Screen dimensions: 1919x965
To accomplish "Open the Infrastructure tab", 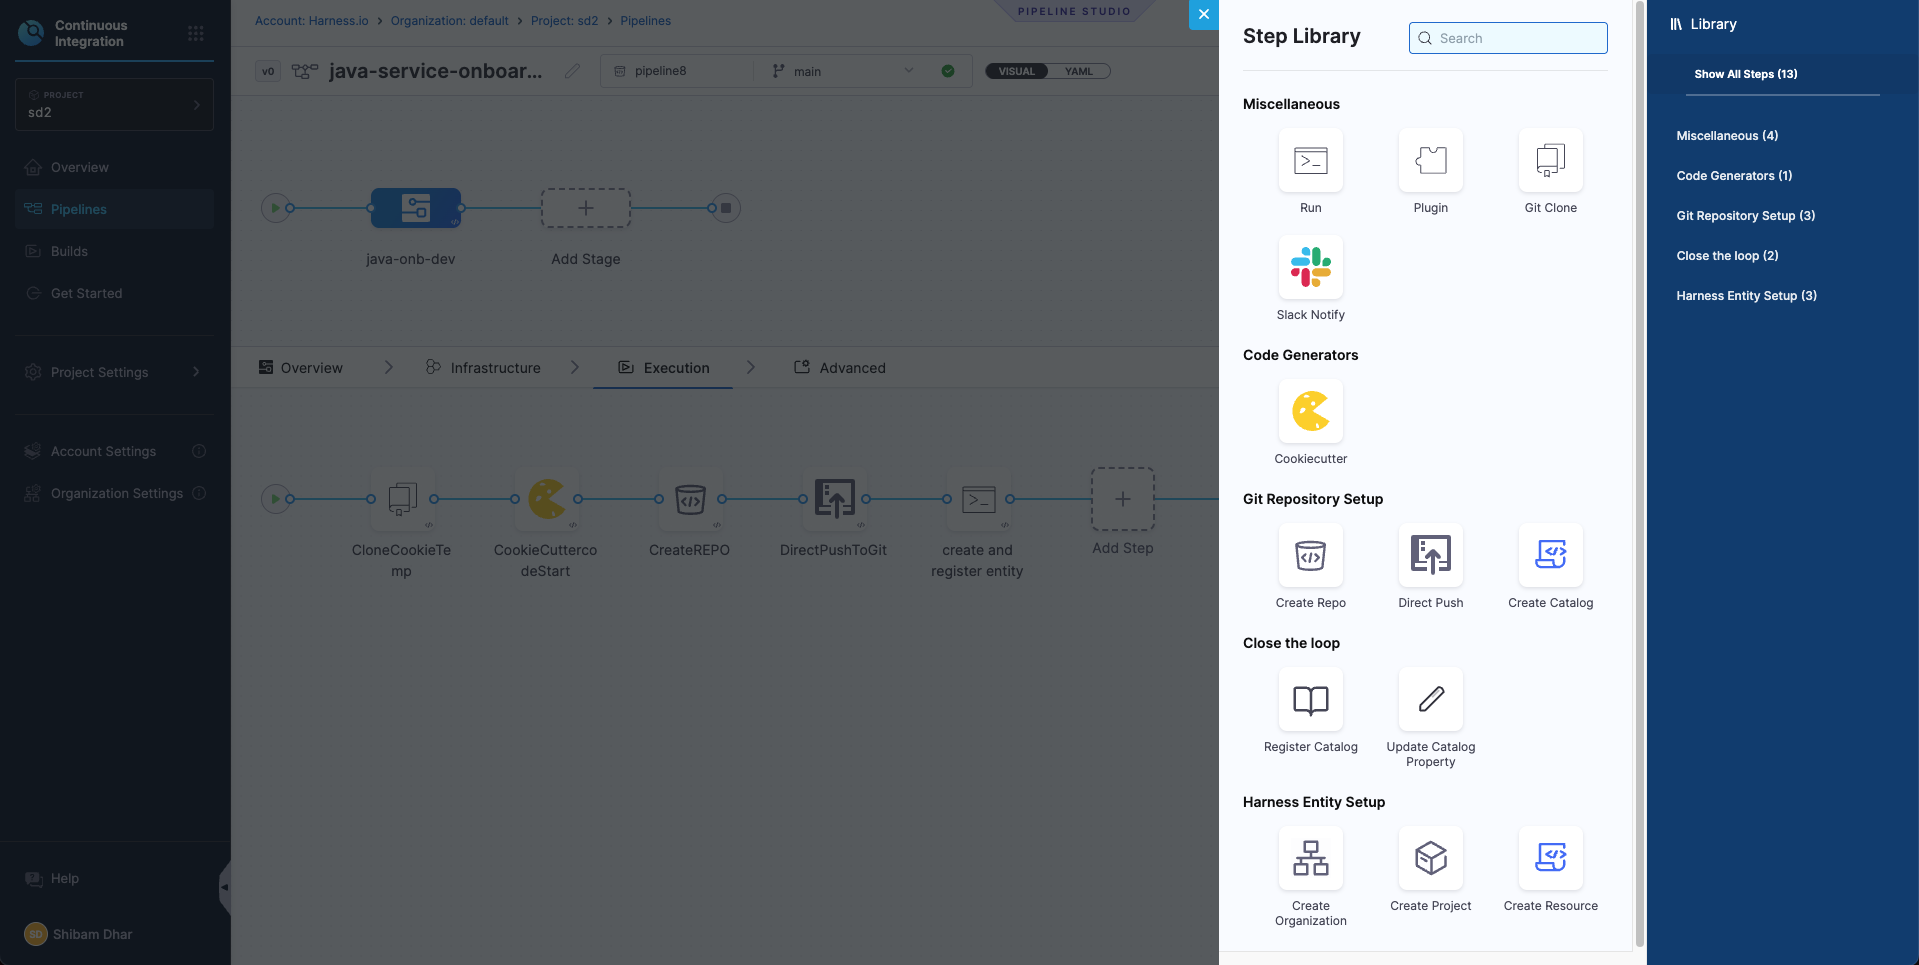I will click(x=494, y=368).
